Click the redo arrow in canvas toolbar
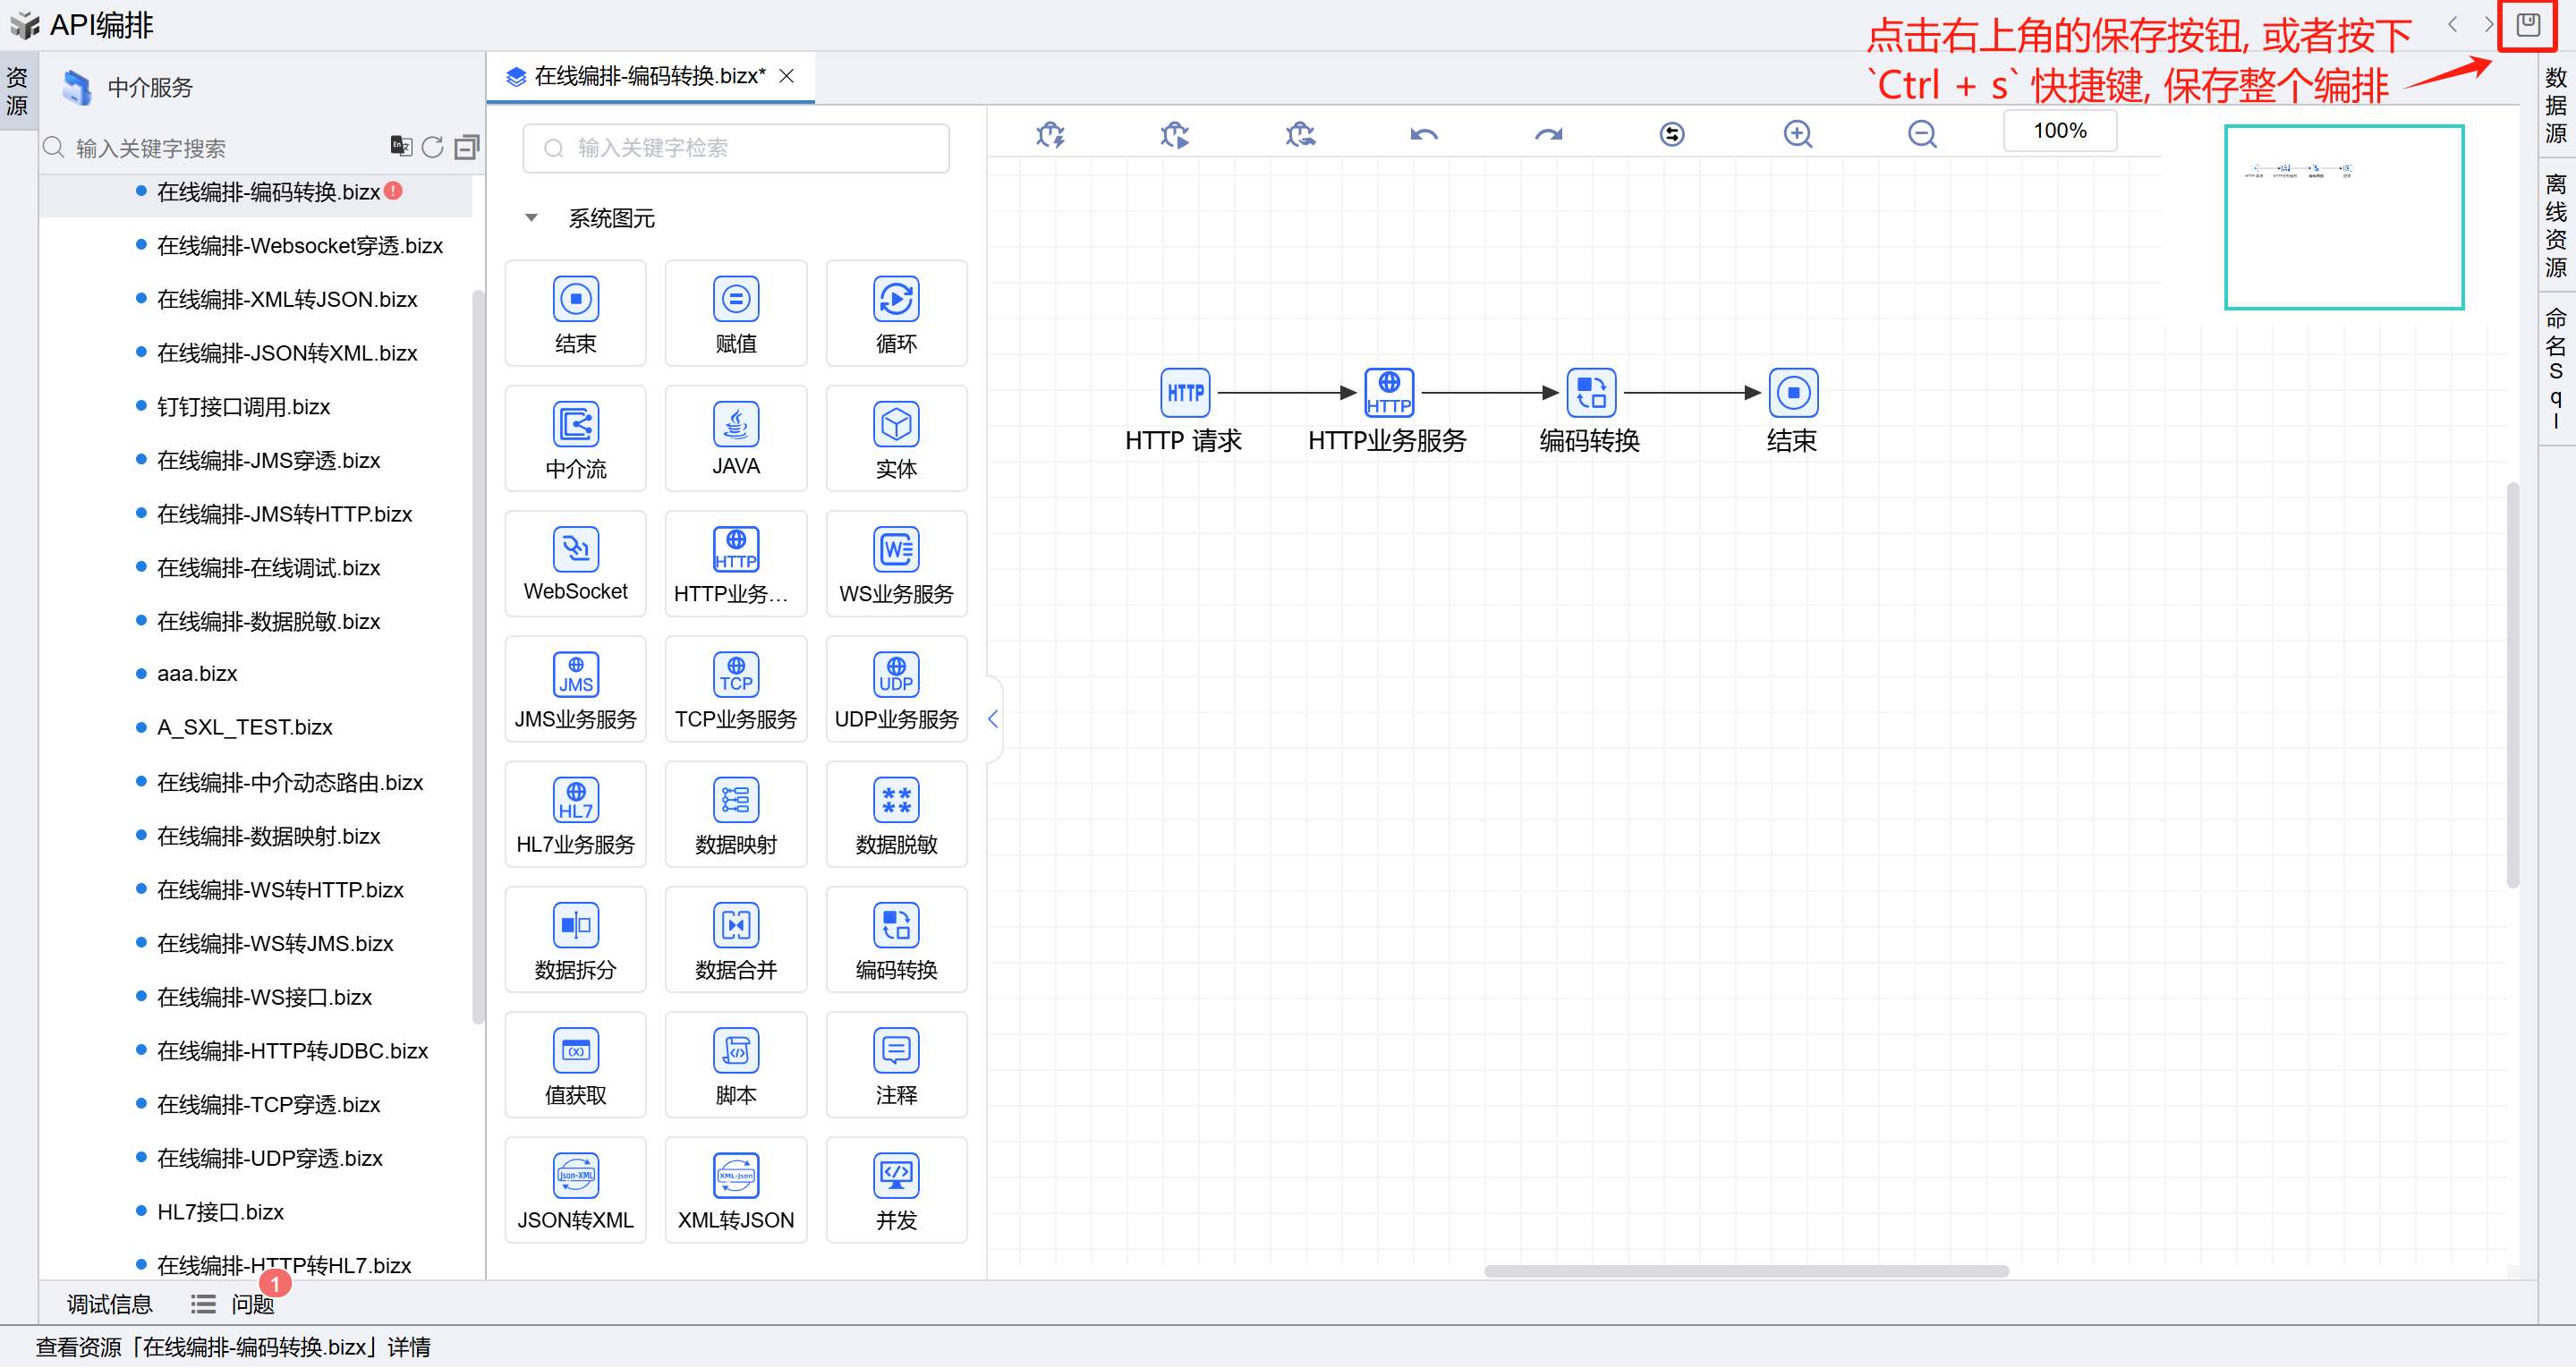This screenshot has height=1368, width=2576. 1548,134
